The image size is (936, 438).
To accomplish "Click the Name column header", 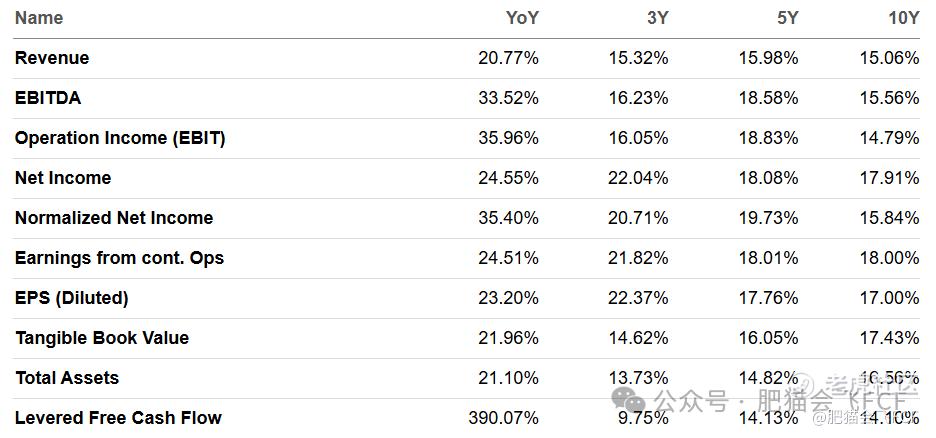I will [39, 18].
